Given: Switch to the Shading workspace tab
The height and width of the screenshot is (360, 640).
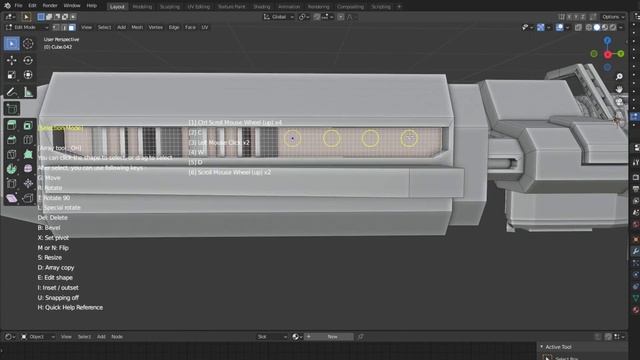Looking at the screenshot, I should 262,7.
